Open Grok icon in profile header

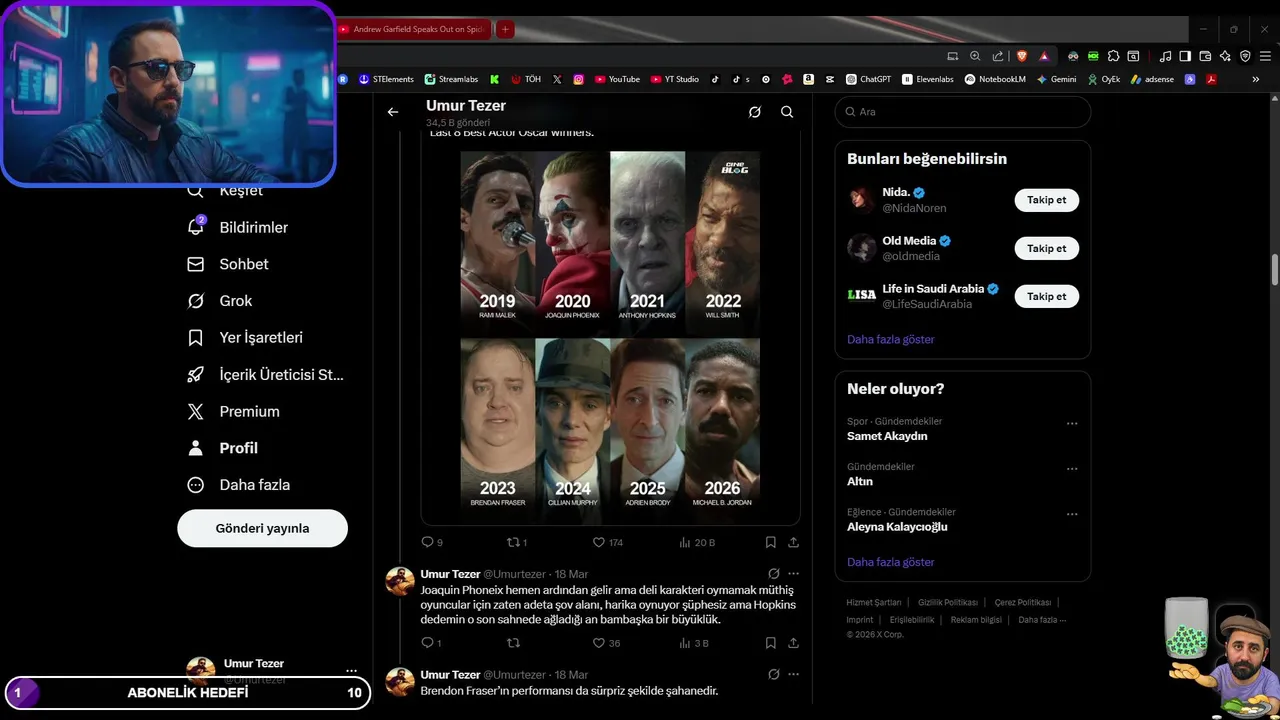[x=755, y=112]
